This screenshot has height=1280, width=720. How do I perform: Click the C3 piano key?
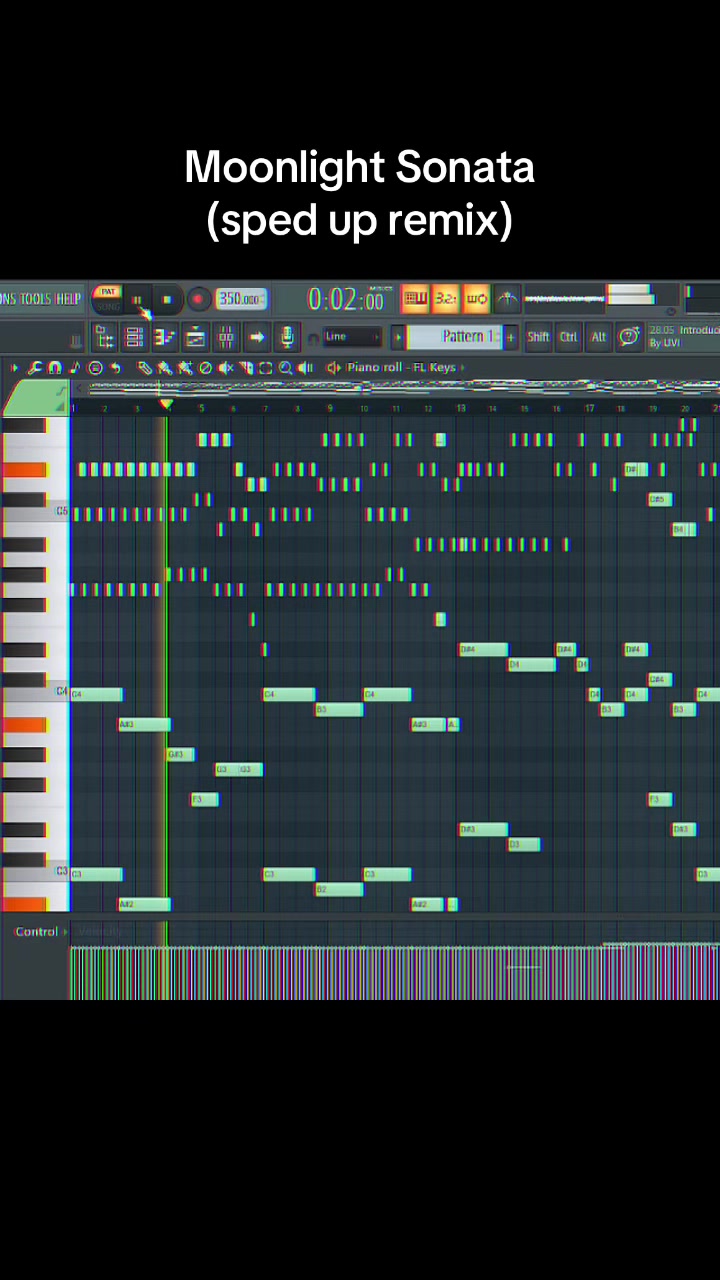pos(36,872)
